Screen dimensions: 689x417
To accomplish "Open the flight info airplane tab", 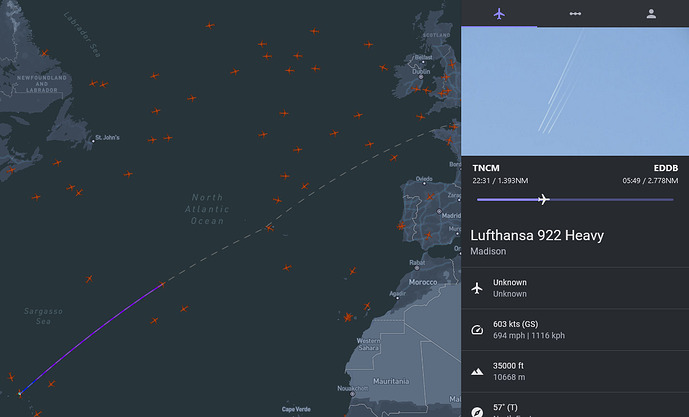I will [x=499, y=14].
